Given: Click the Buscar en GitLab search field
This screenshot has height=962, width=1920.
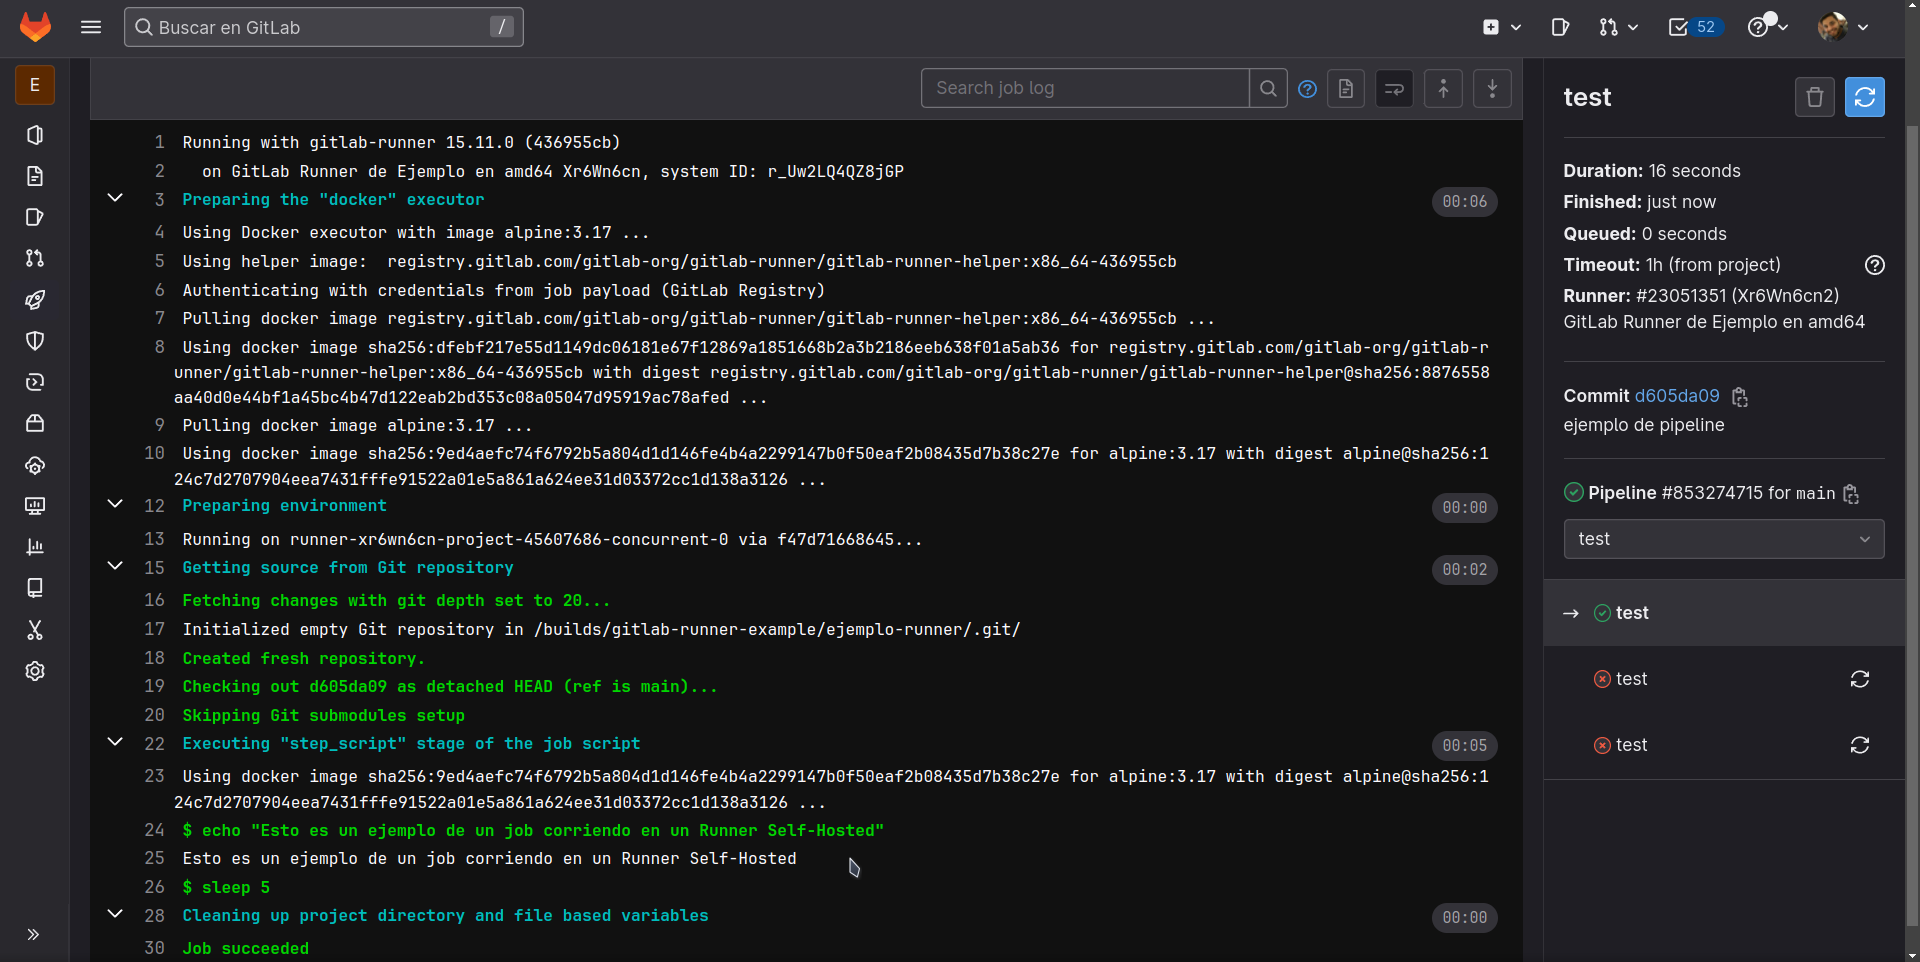Looking at the screenshot, I should click(x=324, y=27).
